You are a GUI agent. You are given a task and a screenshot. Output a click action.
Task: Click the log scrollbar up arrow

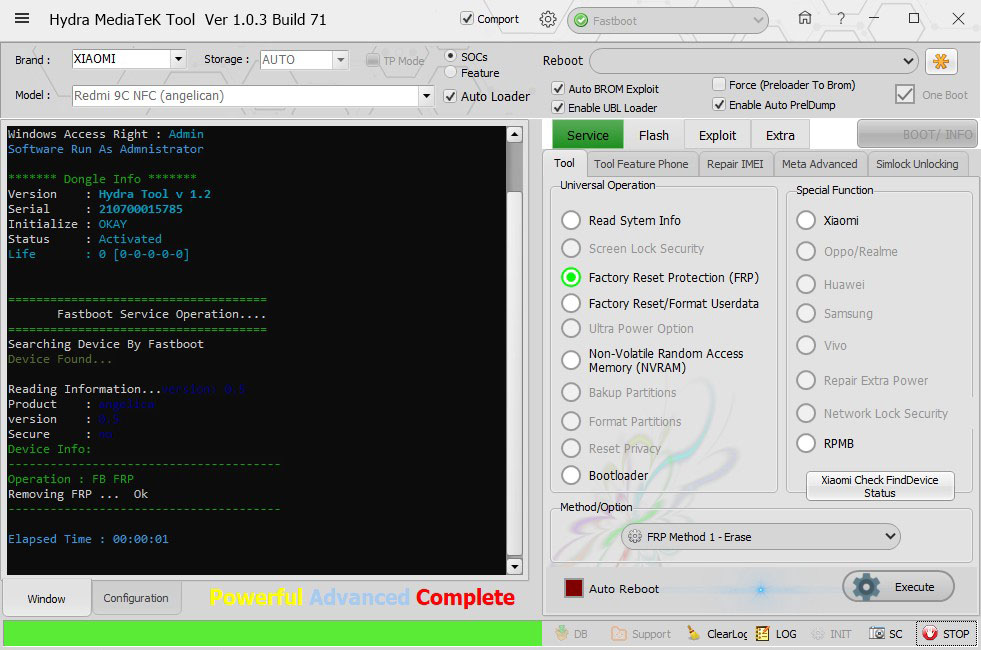point(514,134)
